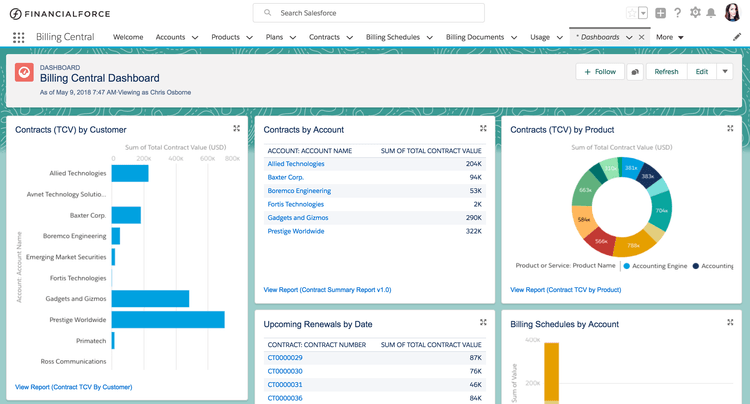The width and height of the screenshot is (750, 404).
Task: Go to the Usage tab
Action: 540,37
